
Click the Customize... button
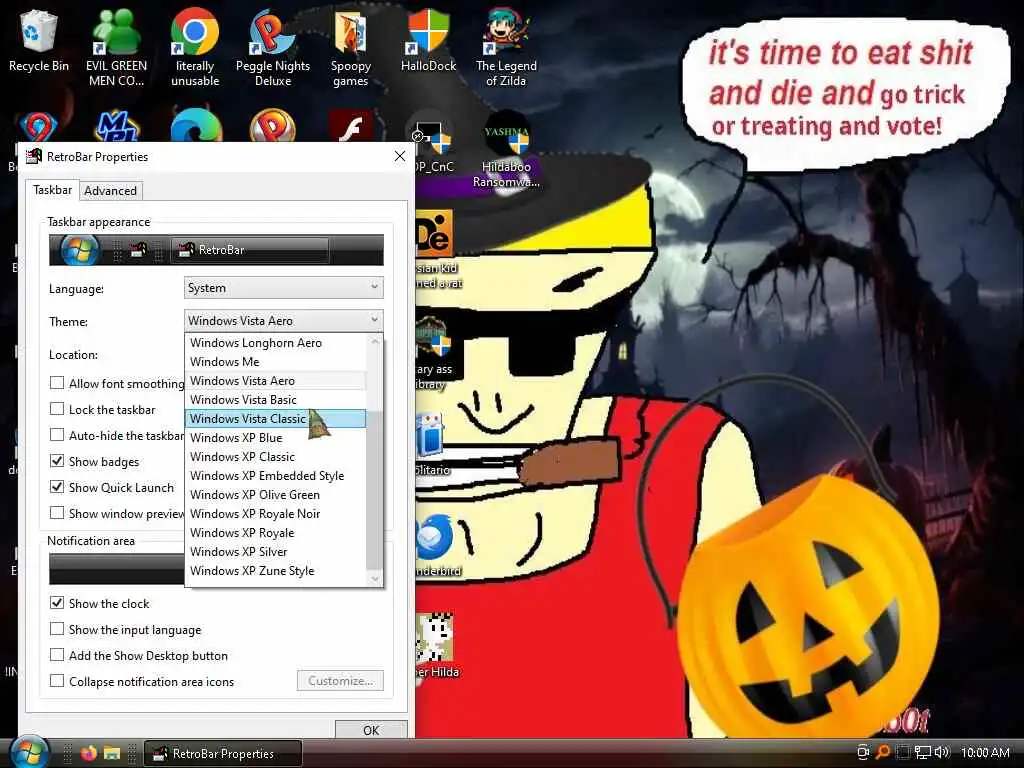click(x=340, y=680)
